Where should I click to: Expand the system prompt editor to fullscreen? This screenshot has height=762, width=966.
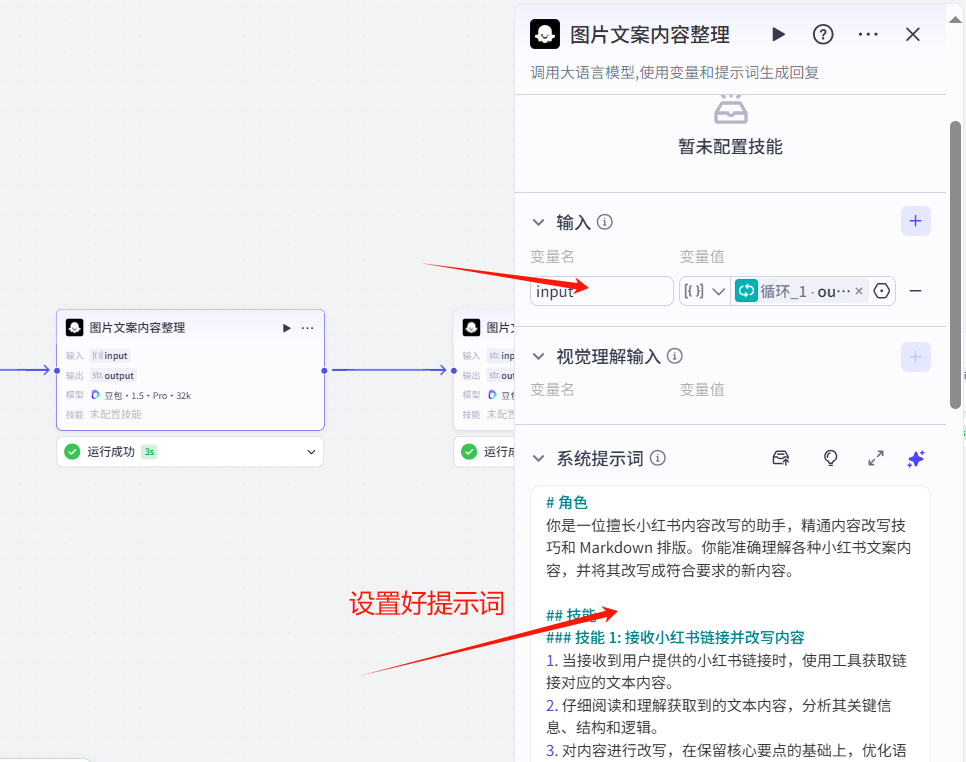pos(875,458)
